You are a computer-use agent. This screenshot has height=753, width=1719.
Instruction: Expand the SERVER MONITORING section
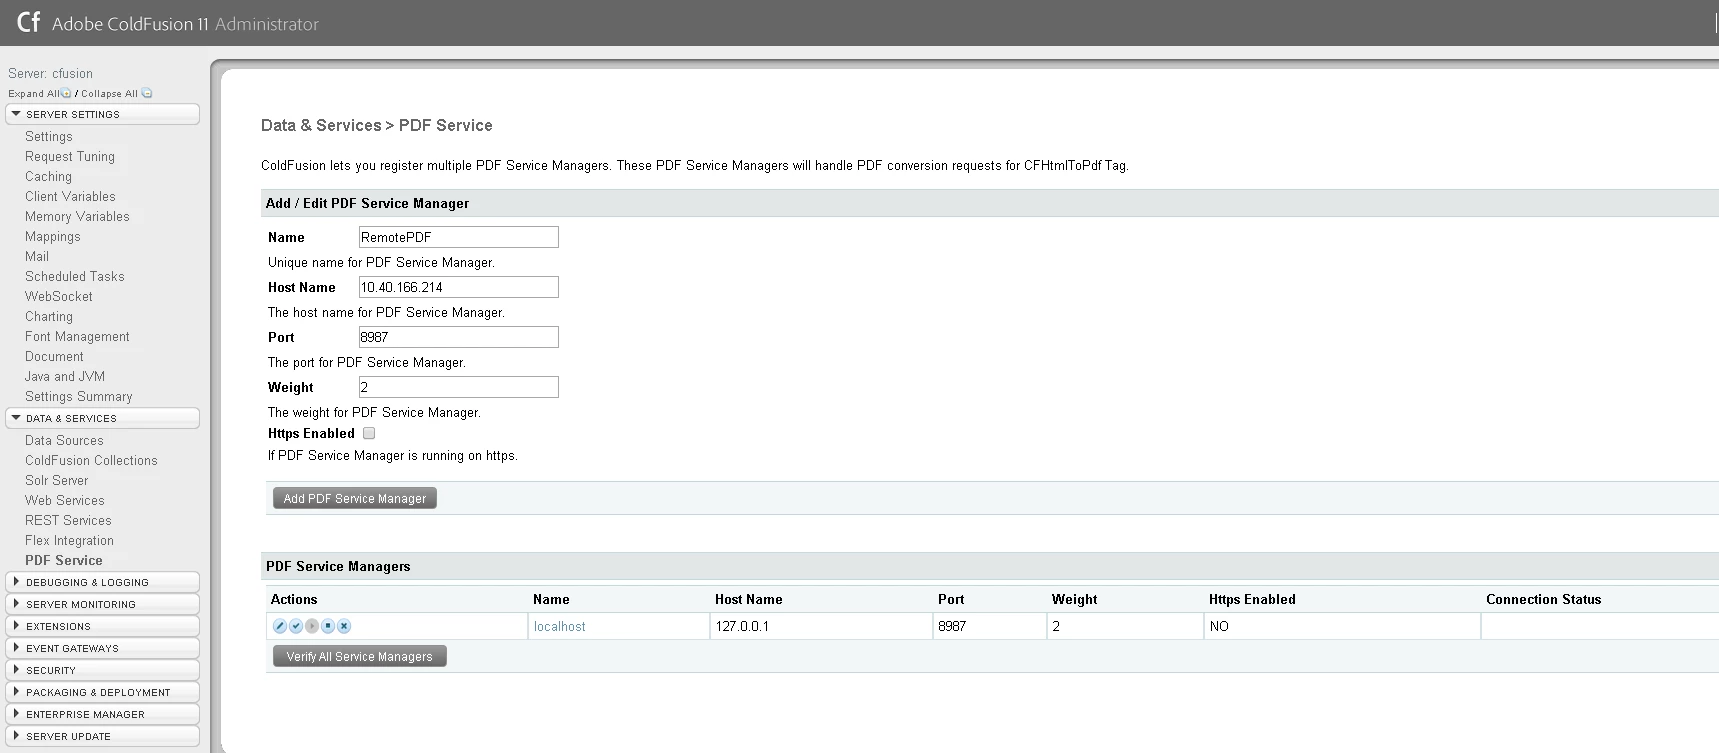point(102,604)
